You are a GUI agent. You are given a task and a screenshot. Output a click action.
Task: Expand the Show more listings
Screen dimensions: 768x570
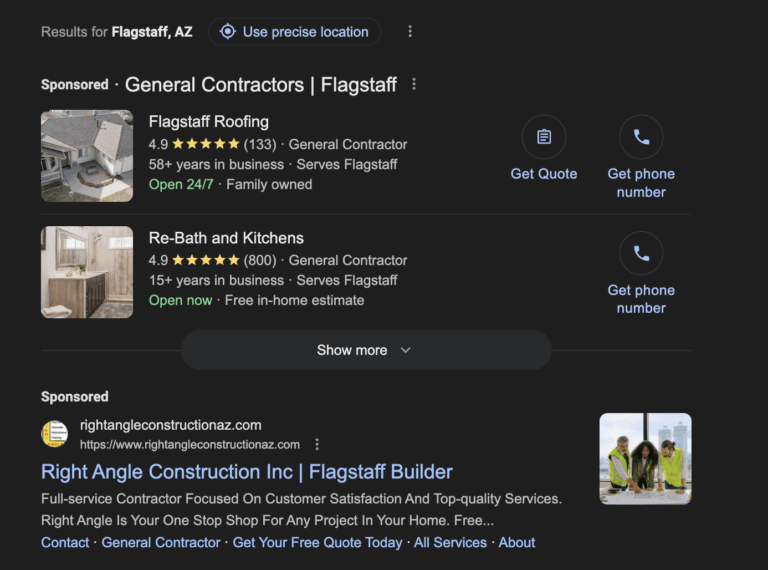click(x=352, y=350)
